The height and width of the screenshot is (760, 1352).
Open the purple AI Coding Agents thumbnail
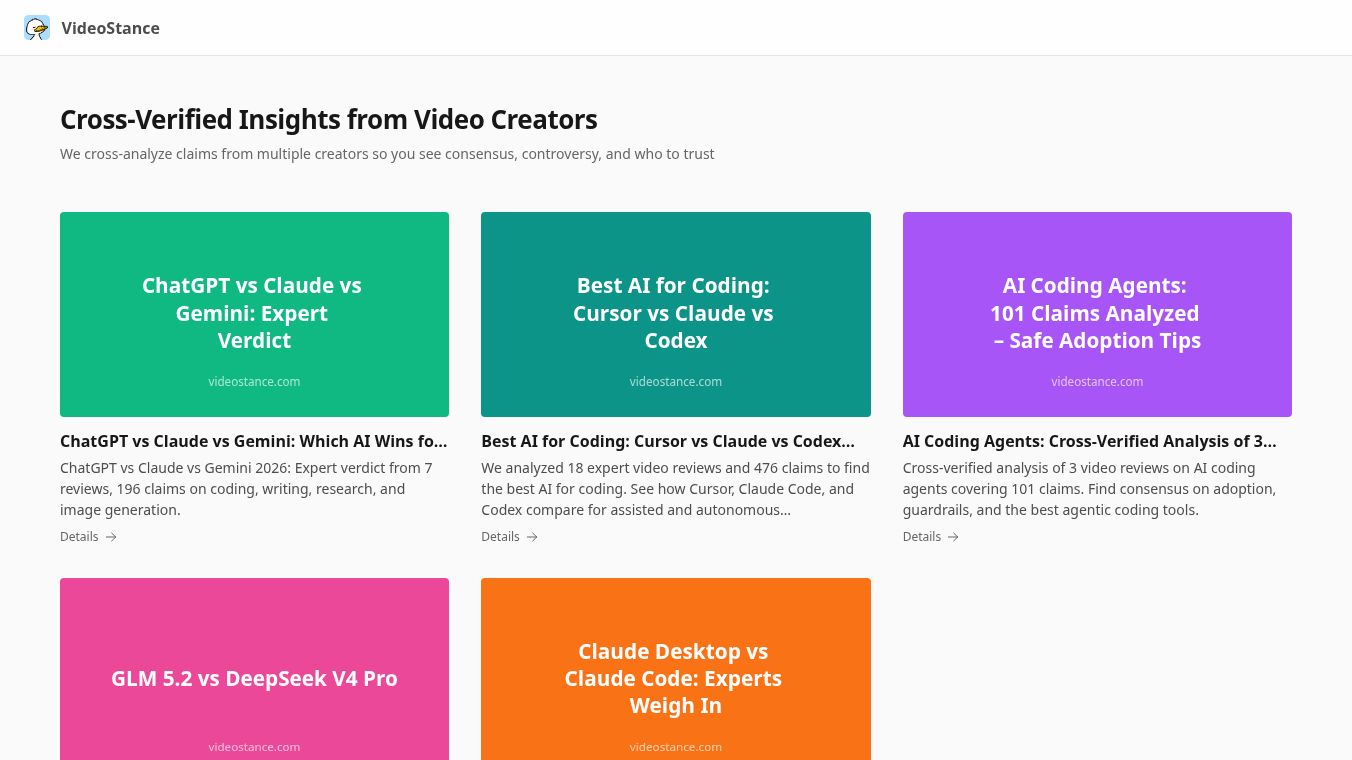(1097, 314)
